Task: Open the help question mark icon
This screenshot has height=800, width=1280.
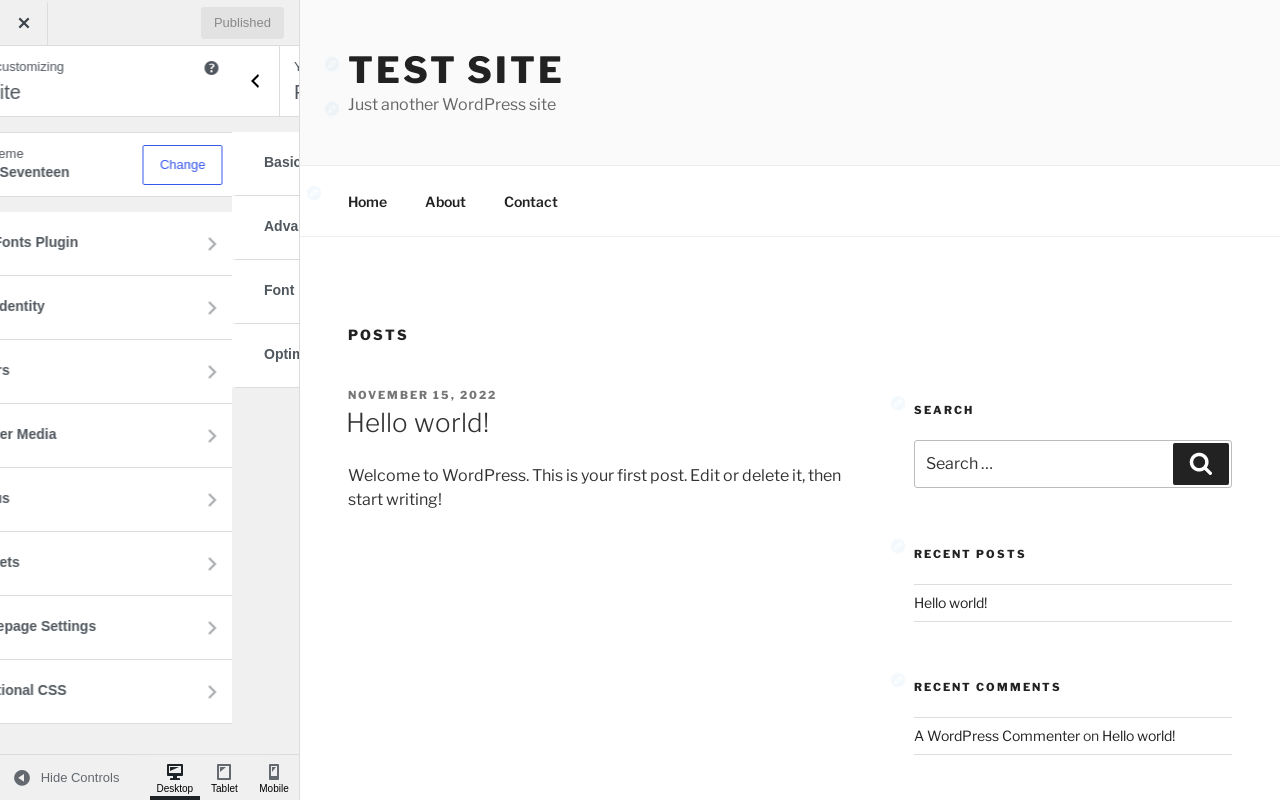Action: pyautogui.click(x=211, y=68)
